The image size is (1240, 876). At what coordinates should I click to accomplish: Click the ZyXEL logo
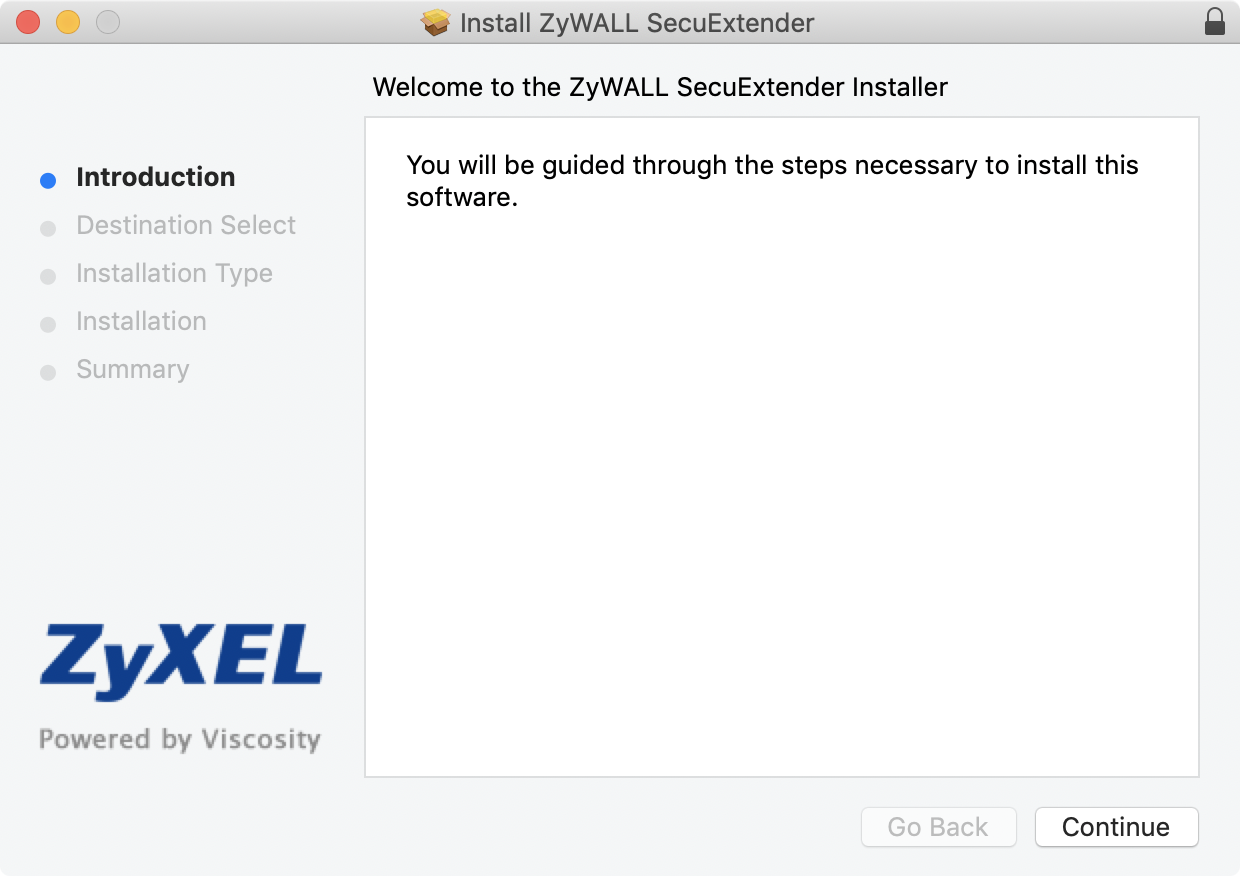tap(181, 661)
